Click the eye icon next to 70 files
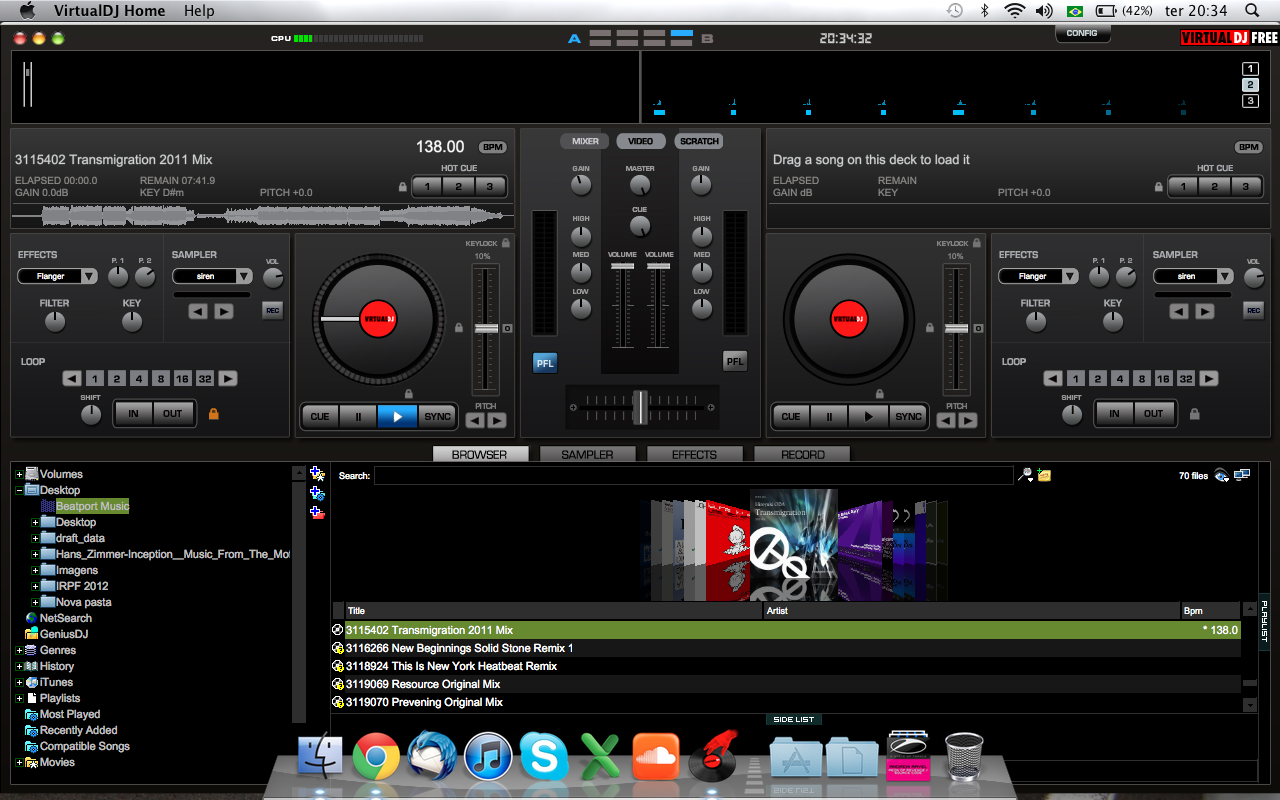This screenshot has height=800, width=1280. pos(1221,476)
